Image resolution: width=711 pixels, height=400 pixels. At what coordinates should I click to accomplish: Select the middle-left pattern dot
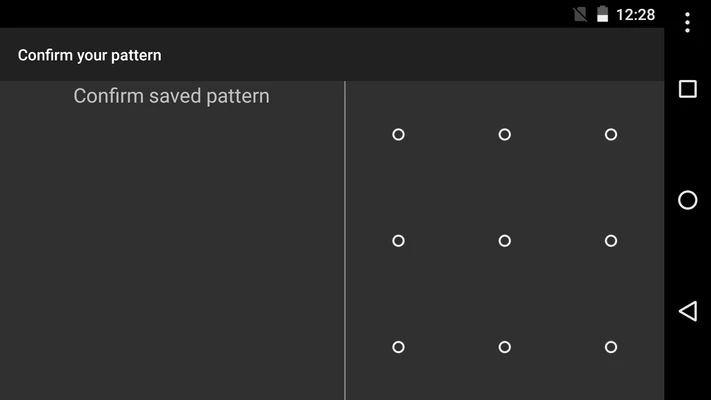[398, 241]
